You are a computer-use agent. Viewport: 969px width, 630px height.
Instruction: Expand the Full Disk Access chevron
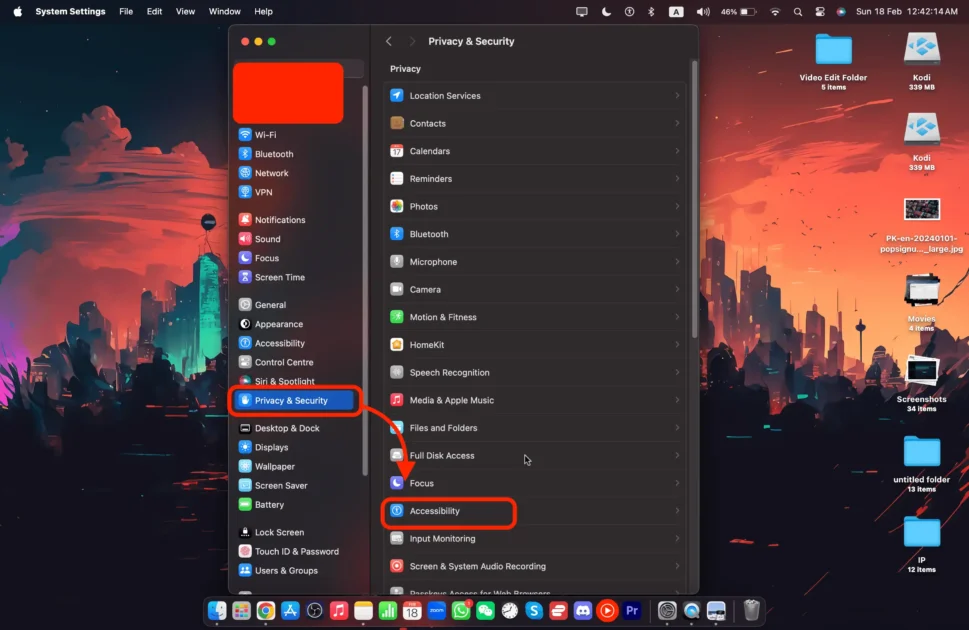(677, 456)
